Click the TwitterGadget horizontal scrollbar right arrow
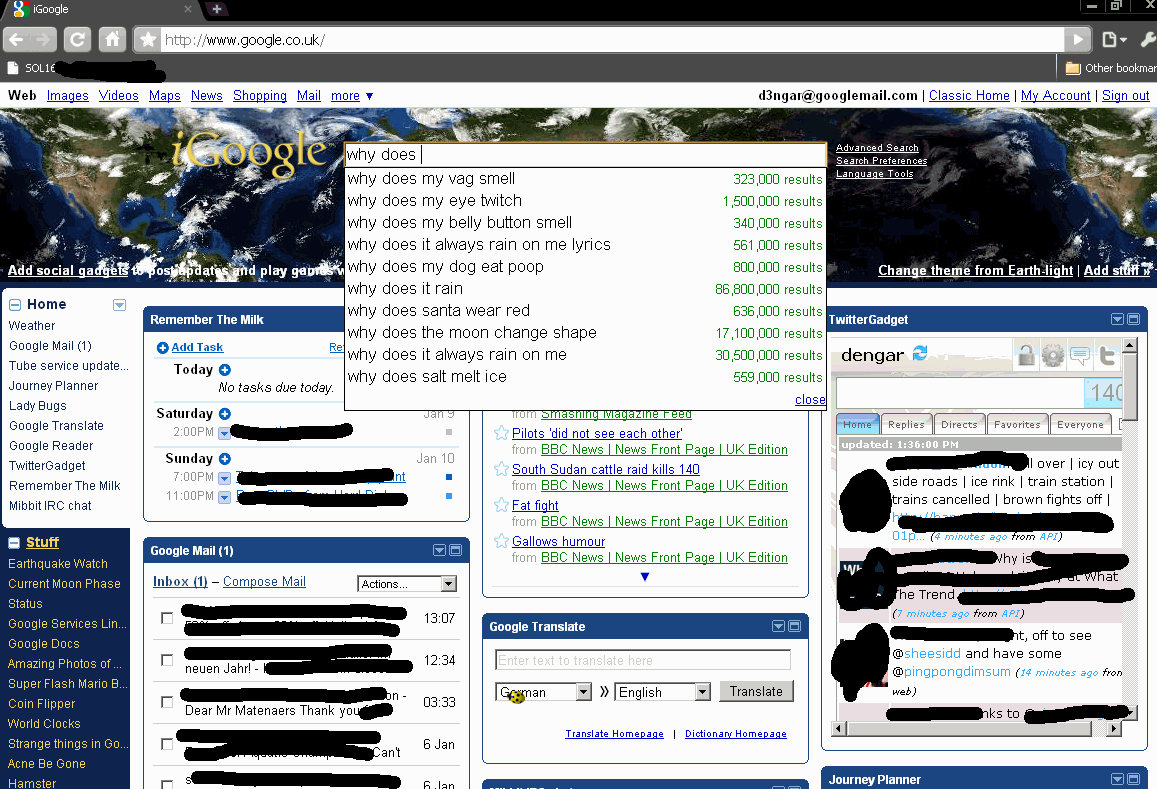Viewport: 1157px width, 789px height. [x=1115, y=728]
